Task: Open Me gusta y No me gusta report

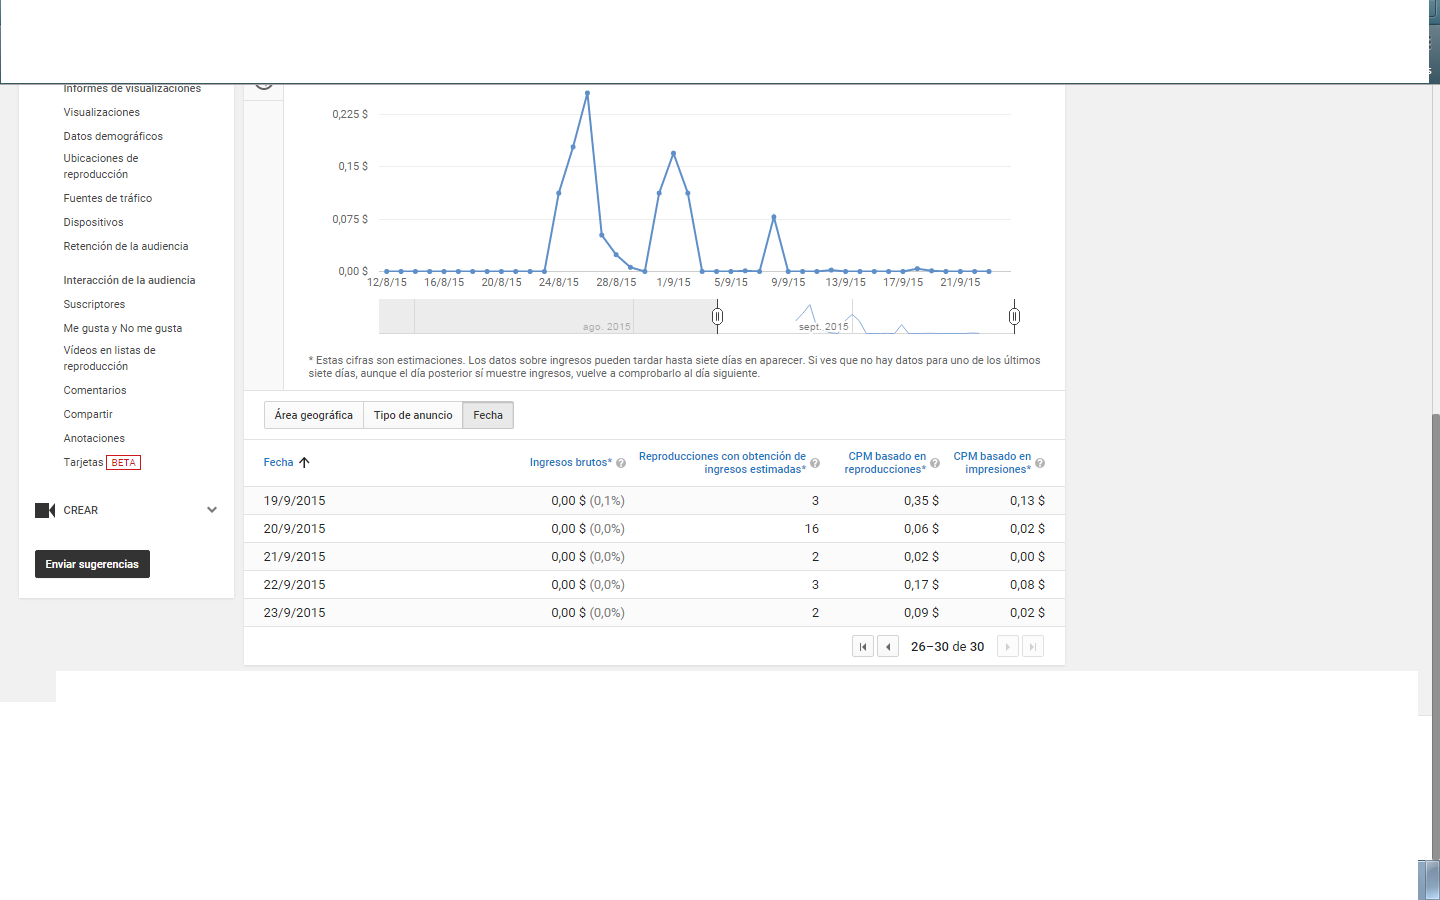Action: 123,328
